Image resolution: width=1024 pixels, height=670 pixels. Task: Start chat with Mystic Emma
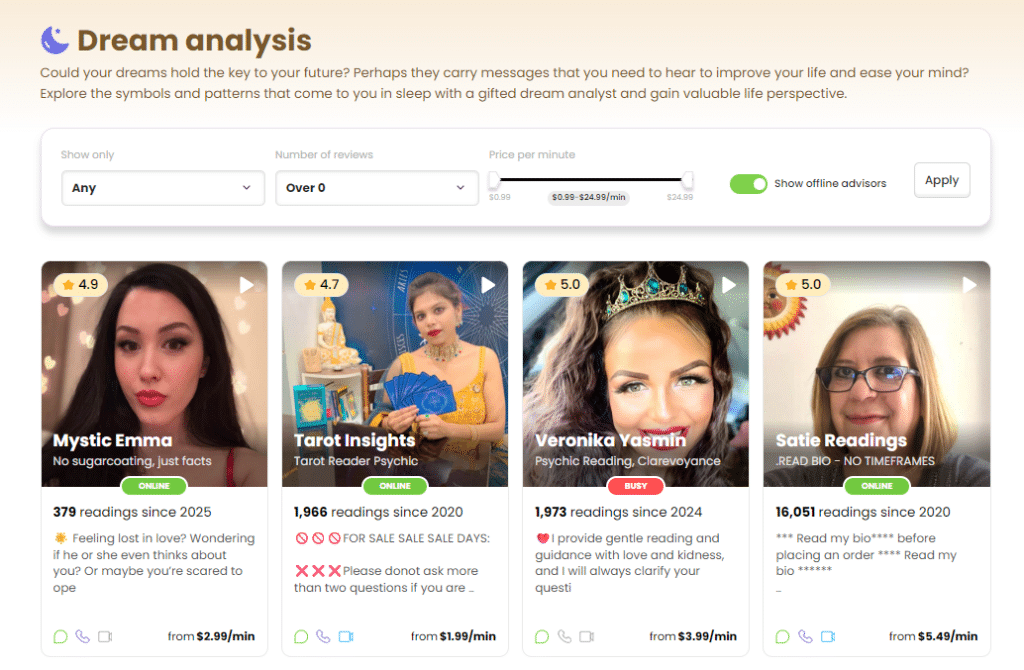coord(60,636)
